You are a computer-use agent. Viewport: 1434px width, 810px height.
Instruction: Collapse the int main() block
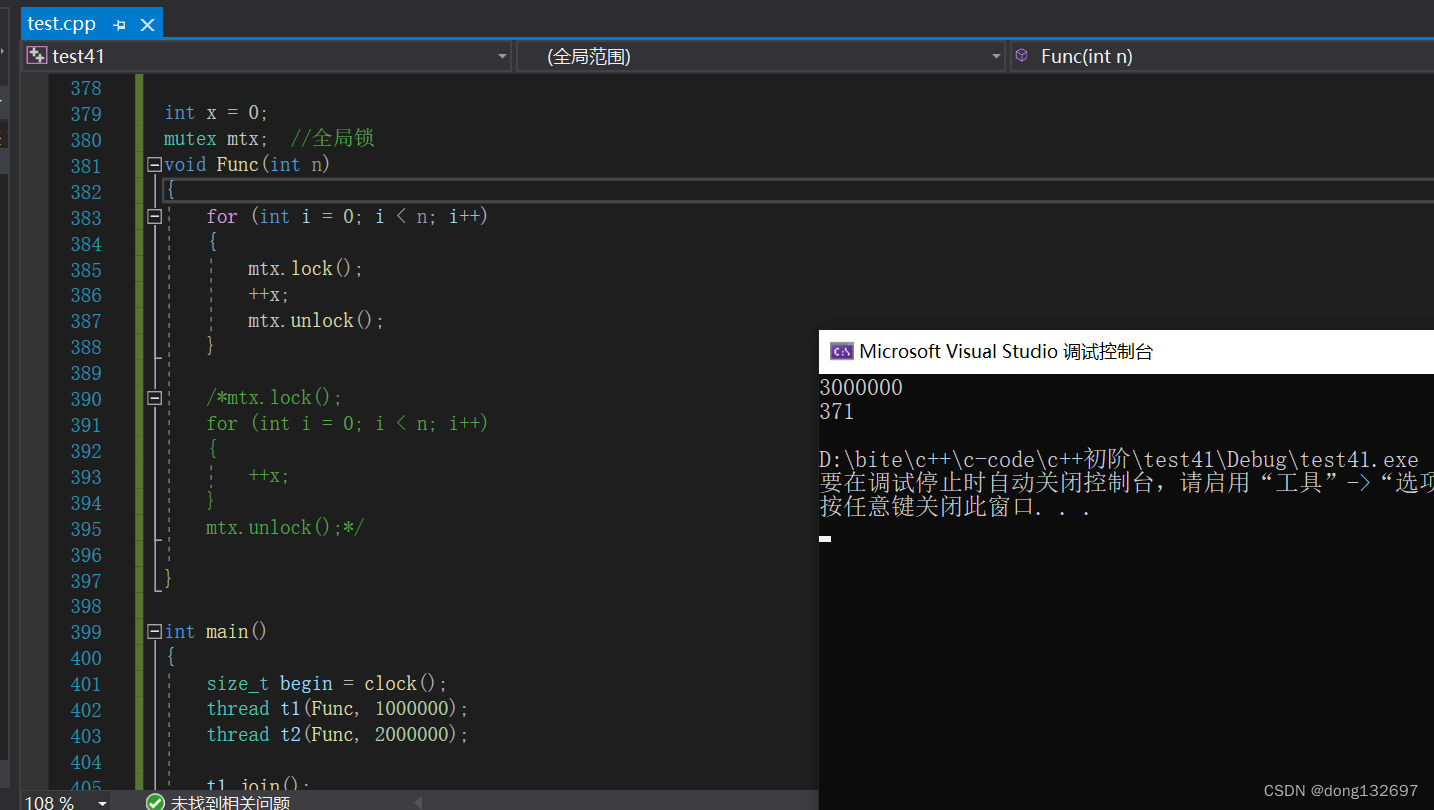[x=154, y=631]
